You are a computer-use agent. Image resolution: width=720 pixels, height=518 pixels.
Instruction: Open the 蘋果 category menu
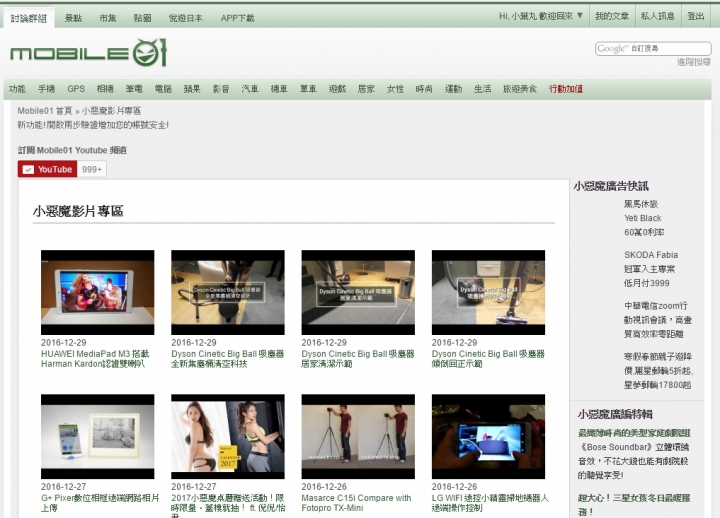192,89
